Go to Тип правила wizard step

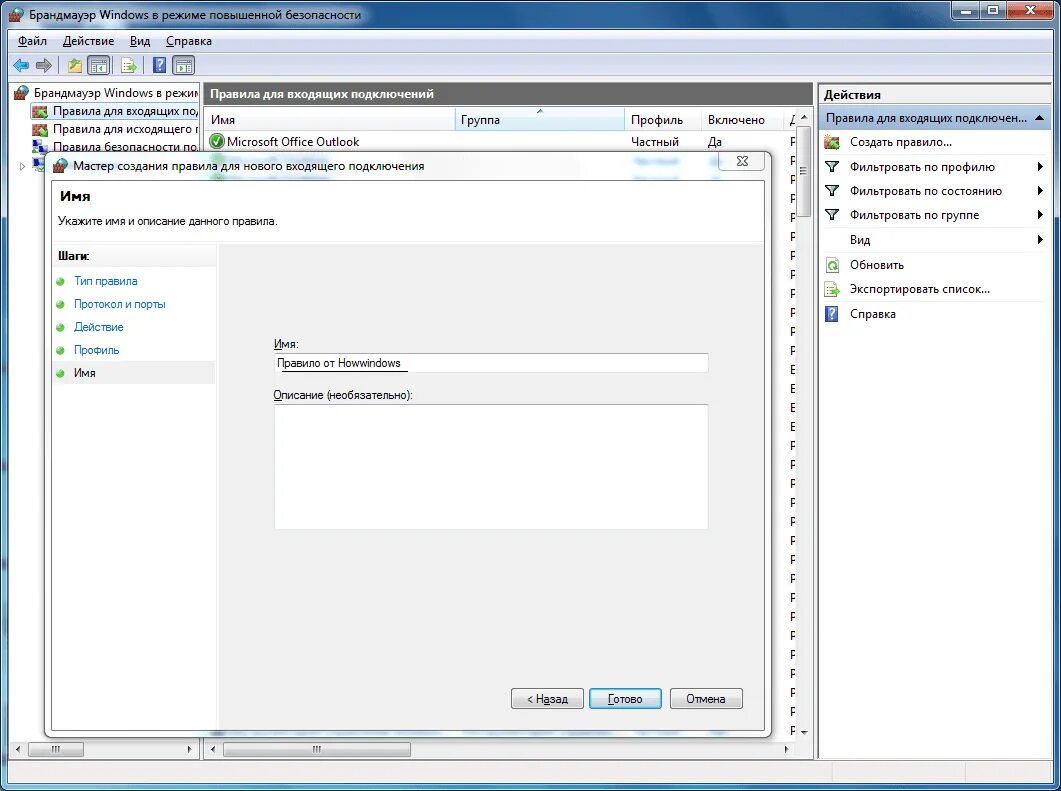tap(106, 281)
